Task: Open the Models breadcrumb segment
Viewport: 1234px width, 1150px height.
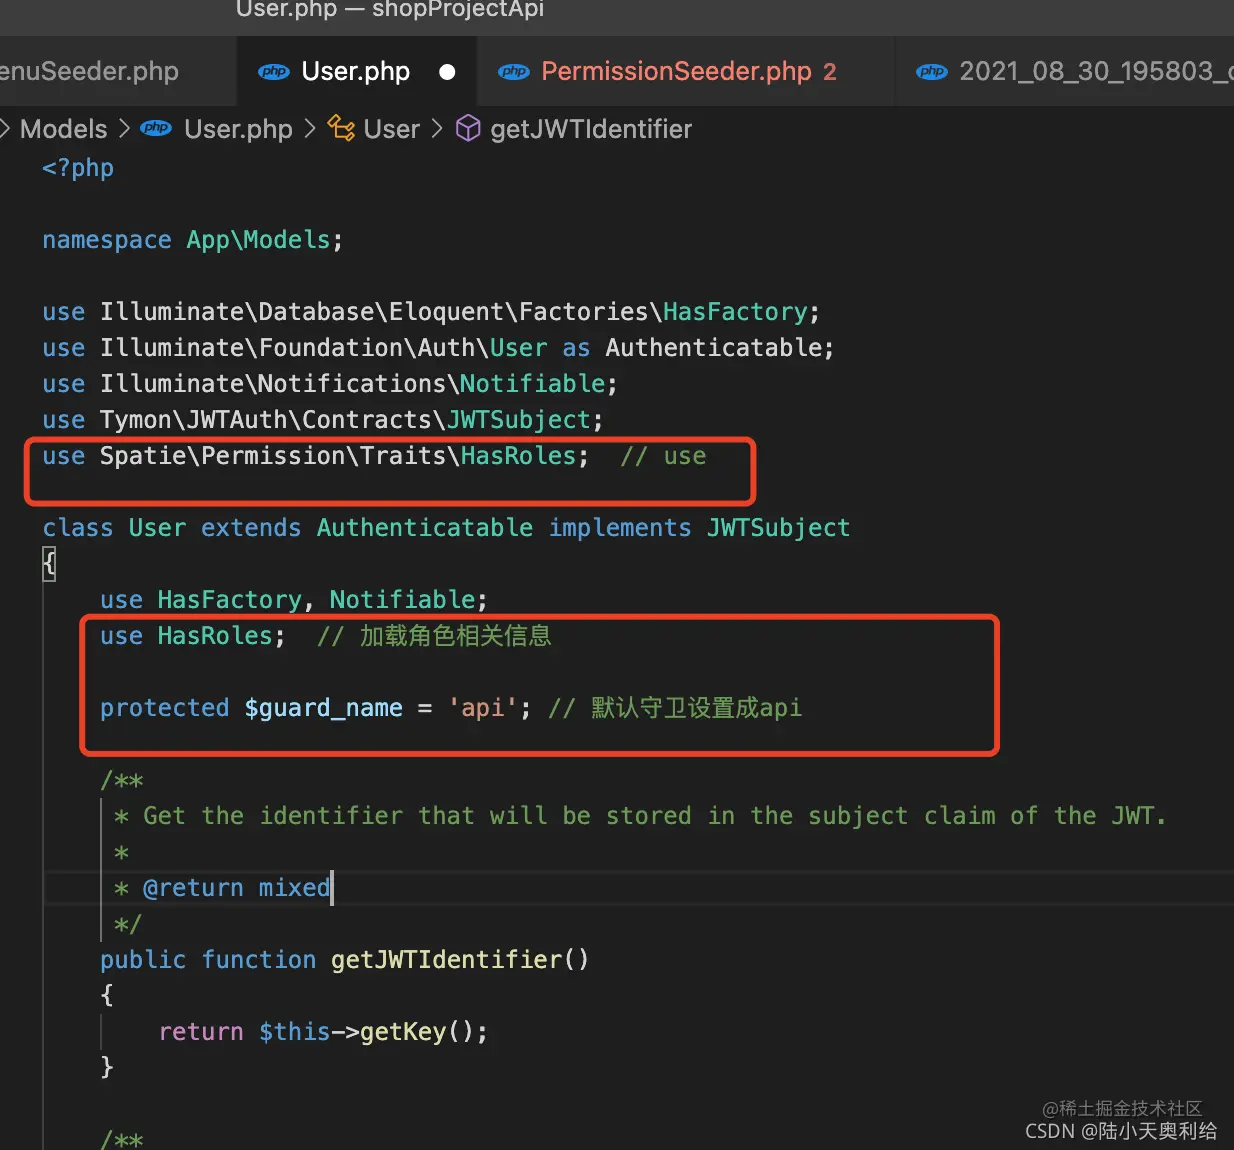Action: pos(63,129)
